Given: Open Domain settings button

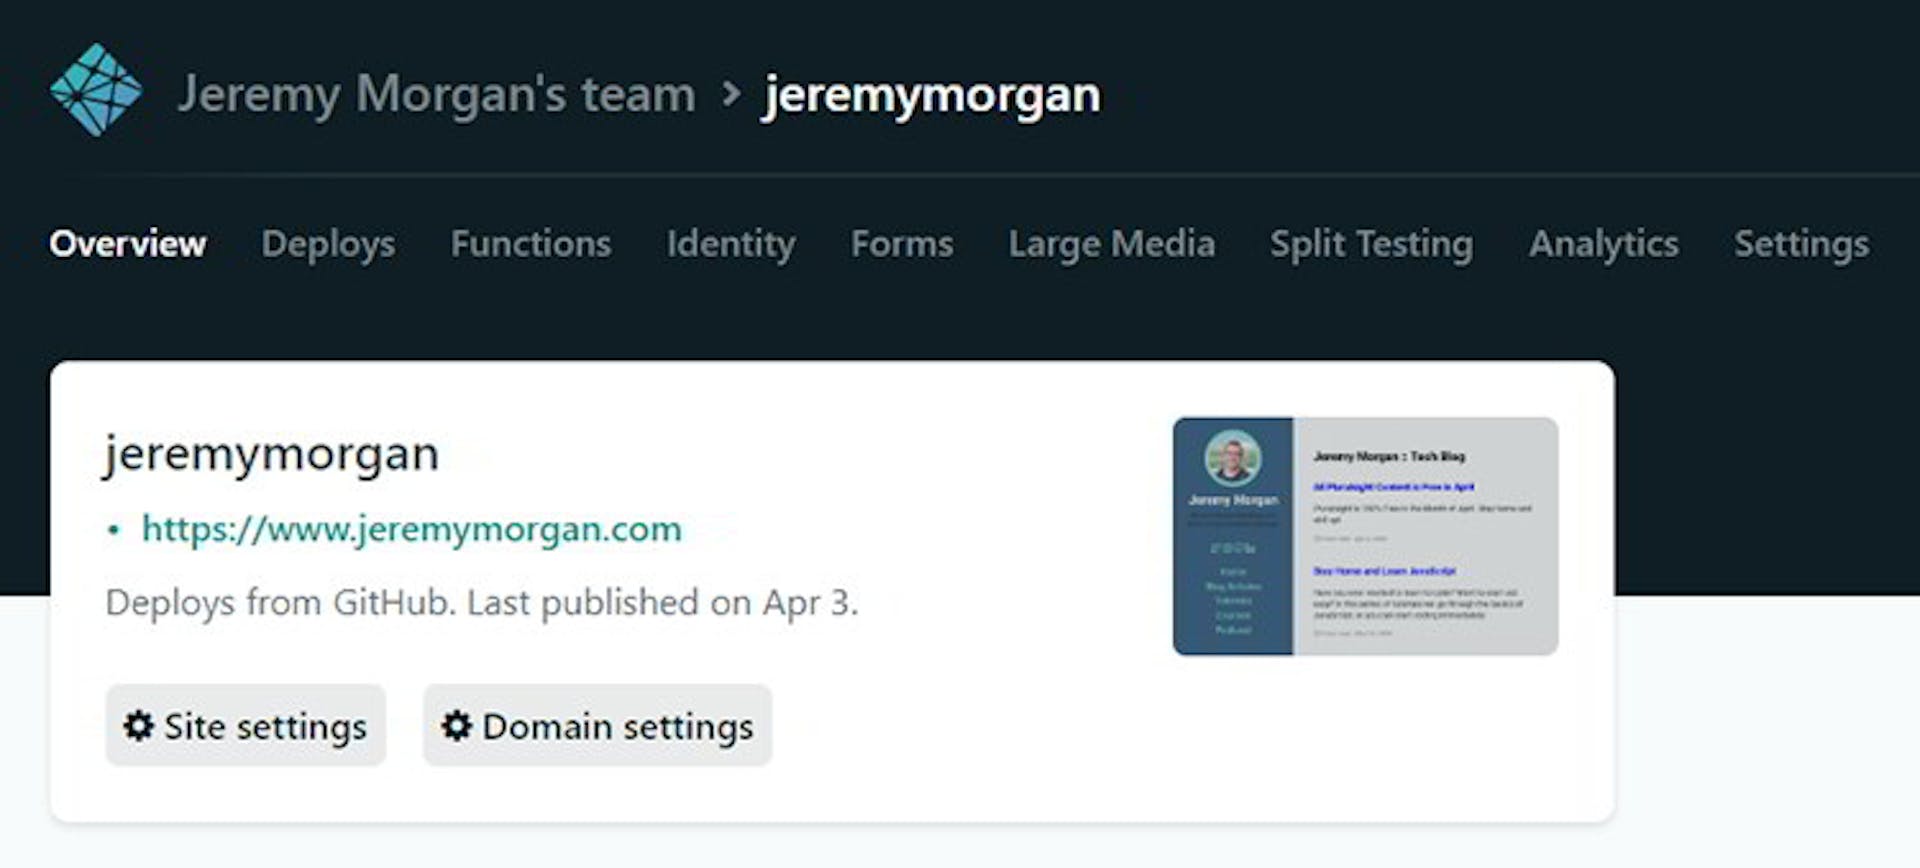Looking at the screenshot, I should click(x=598, y=726).
